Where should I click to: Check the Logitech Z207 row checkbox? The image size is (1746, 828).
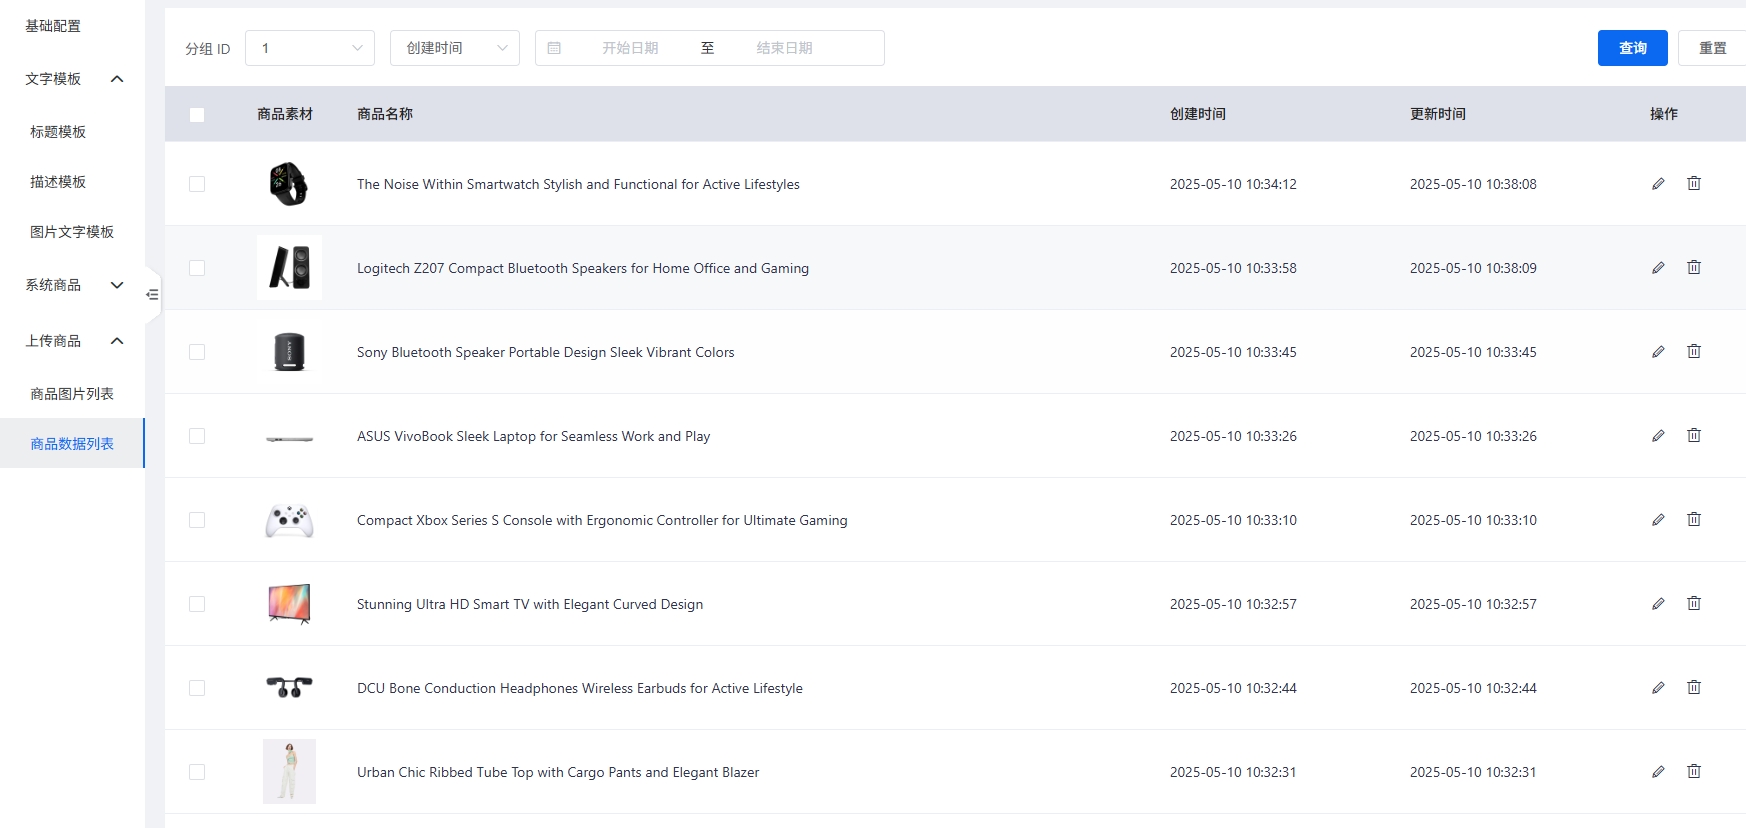pyautogui.click(x=197, y=268)
